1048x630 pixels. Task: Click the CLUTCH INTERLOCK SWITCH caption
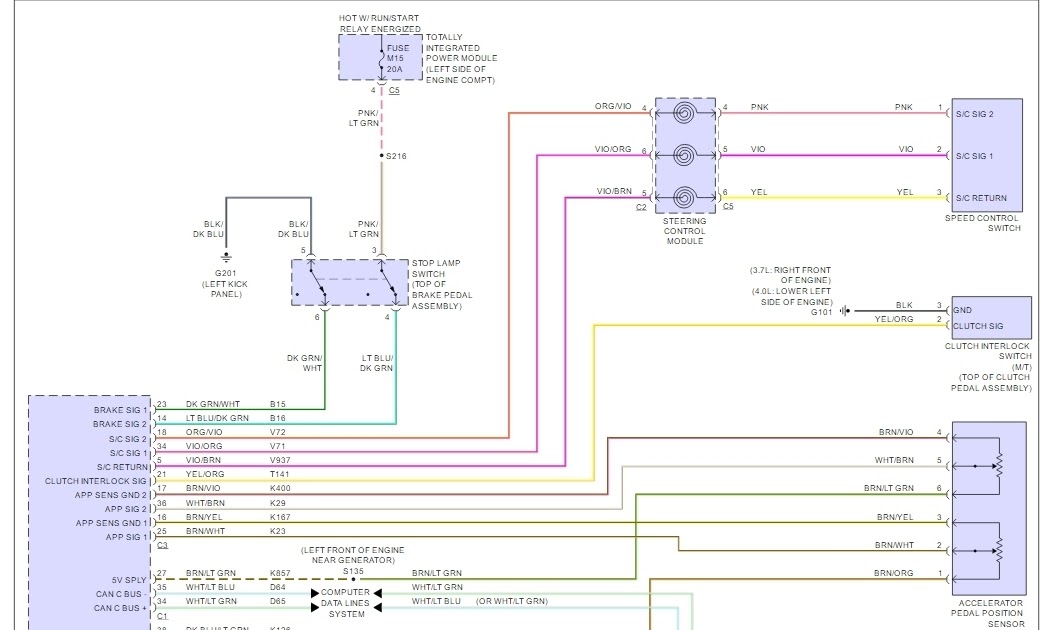pos(988,367)
